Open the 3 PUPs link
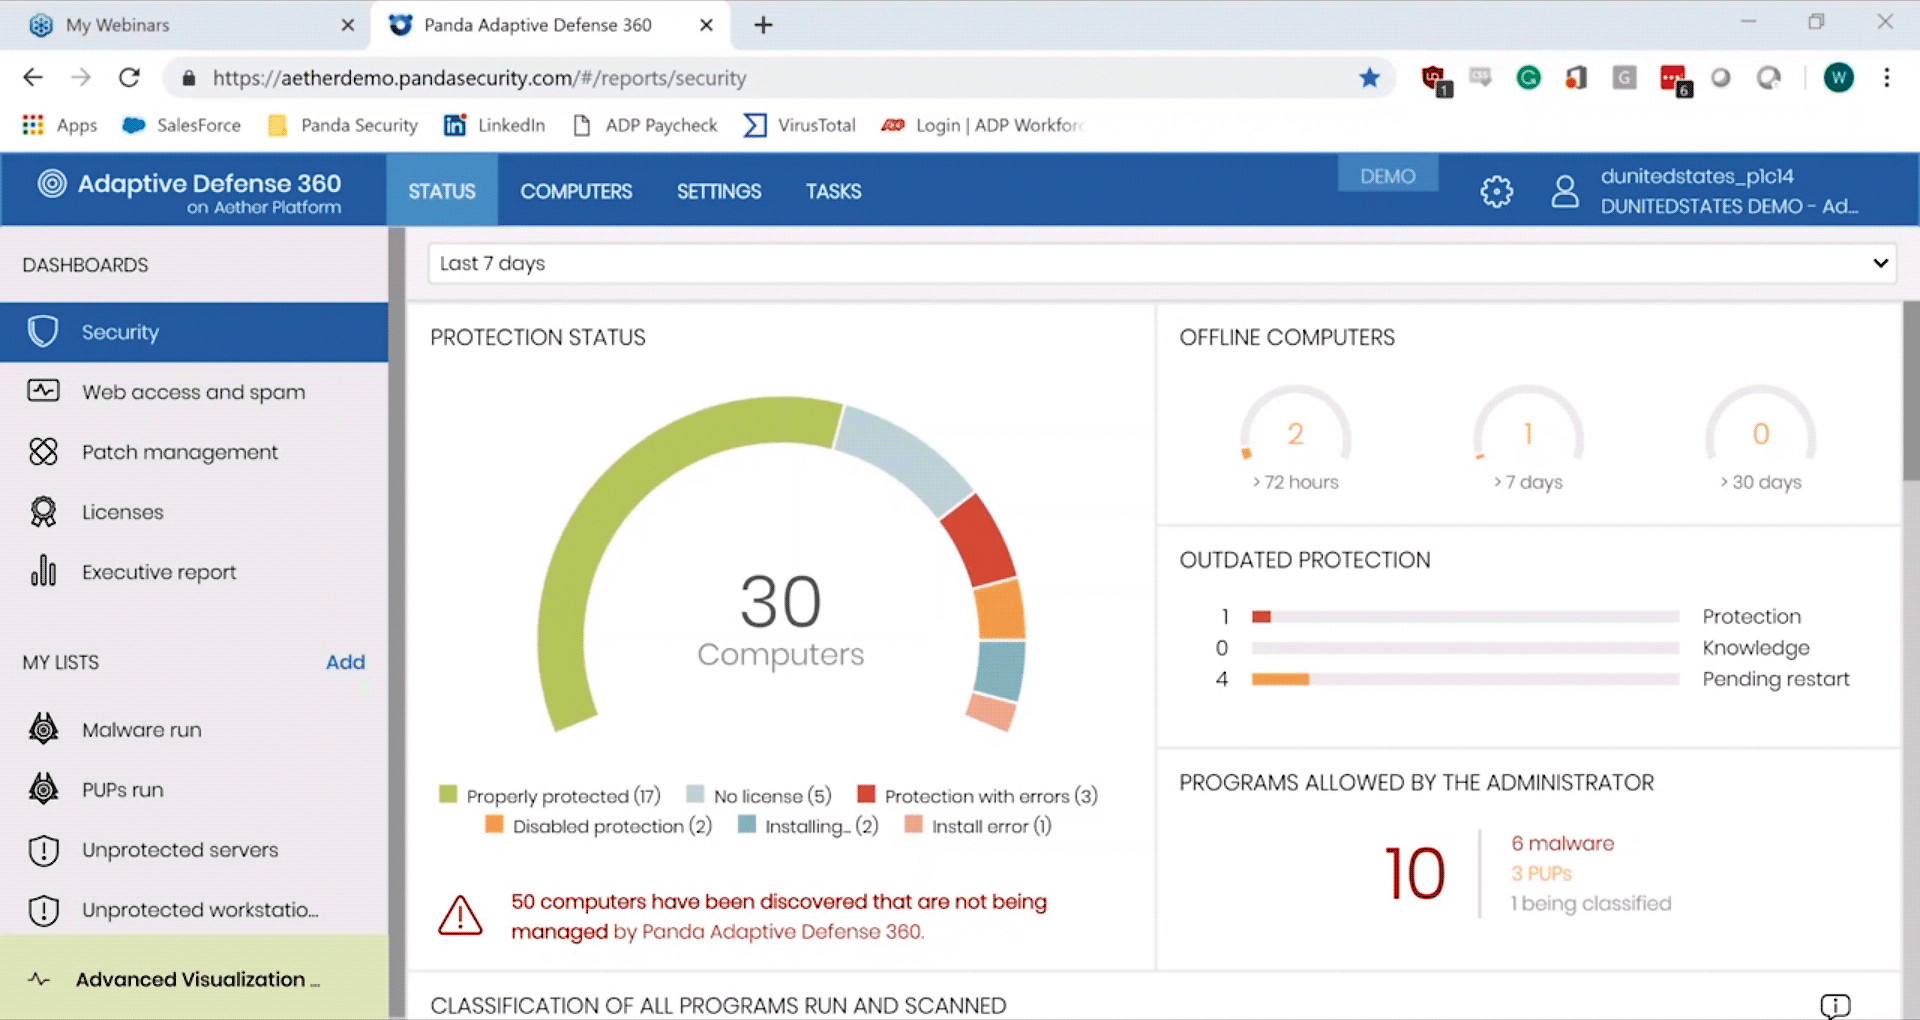The width and height of the screenshot is (1920, 1020). coord(1541,873)
